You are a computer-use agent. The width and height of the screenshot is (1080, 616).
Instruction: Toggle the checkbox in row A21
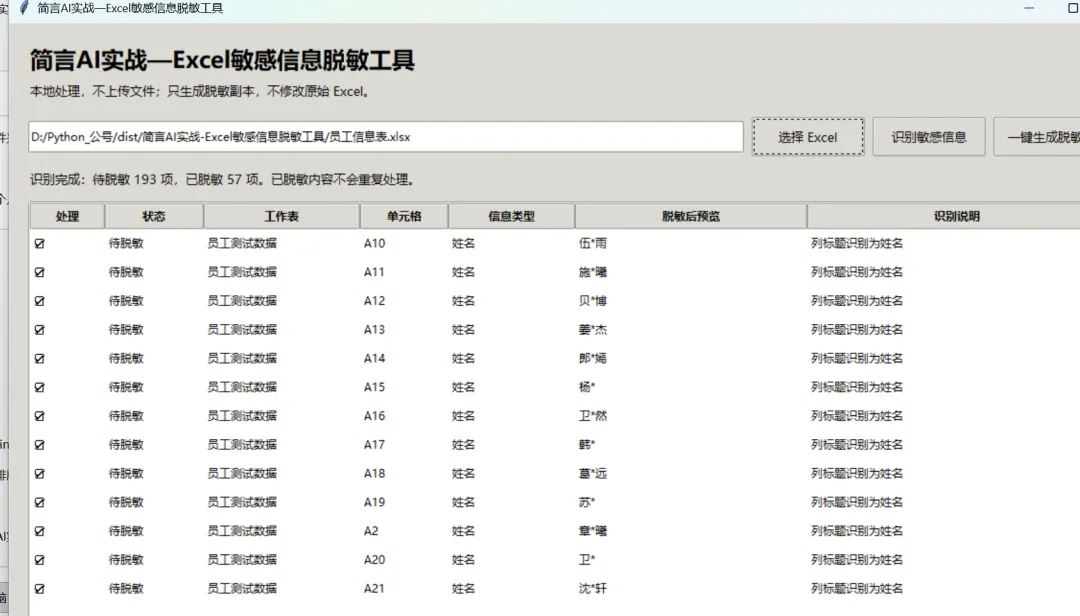[x=39, y=588]
